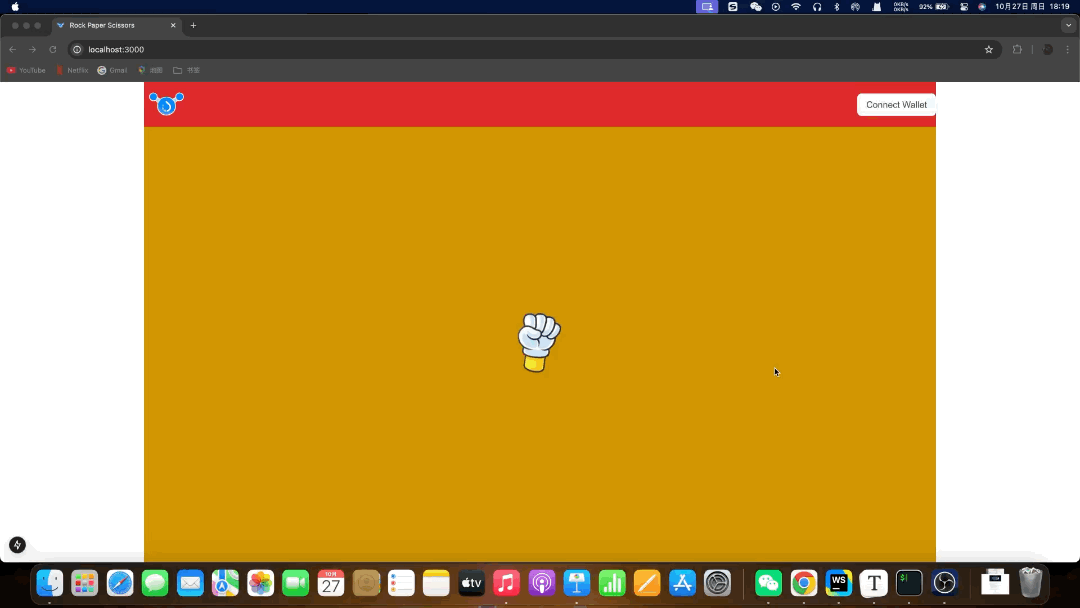1080x608 pixels.
Task: Open Podcasts from the dock
Action: tap(542, 583)
